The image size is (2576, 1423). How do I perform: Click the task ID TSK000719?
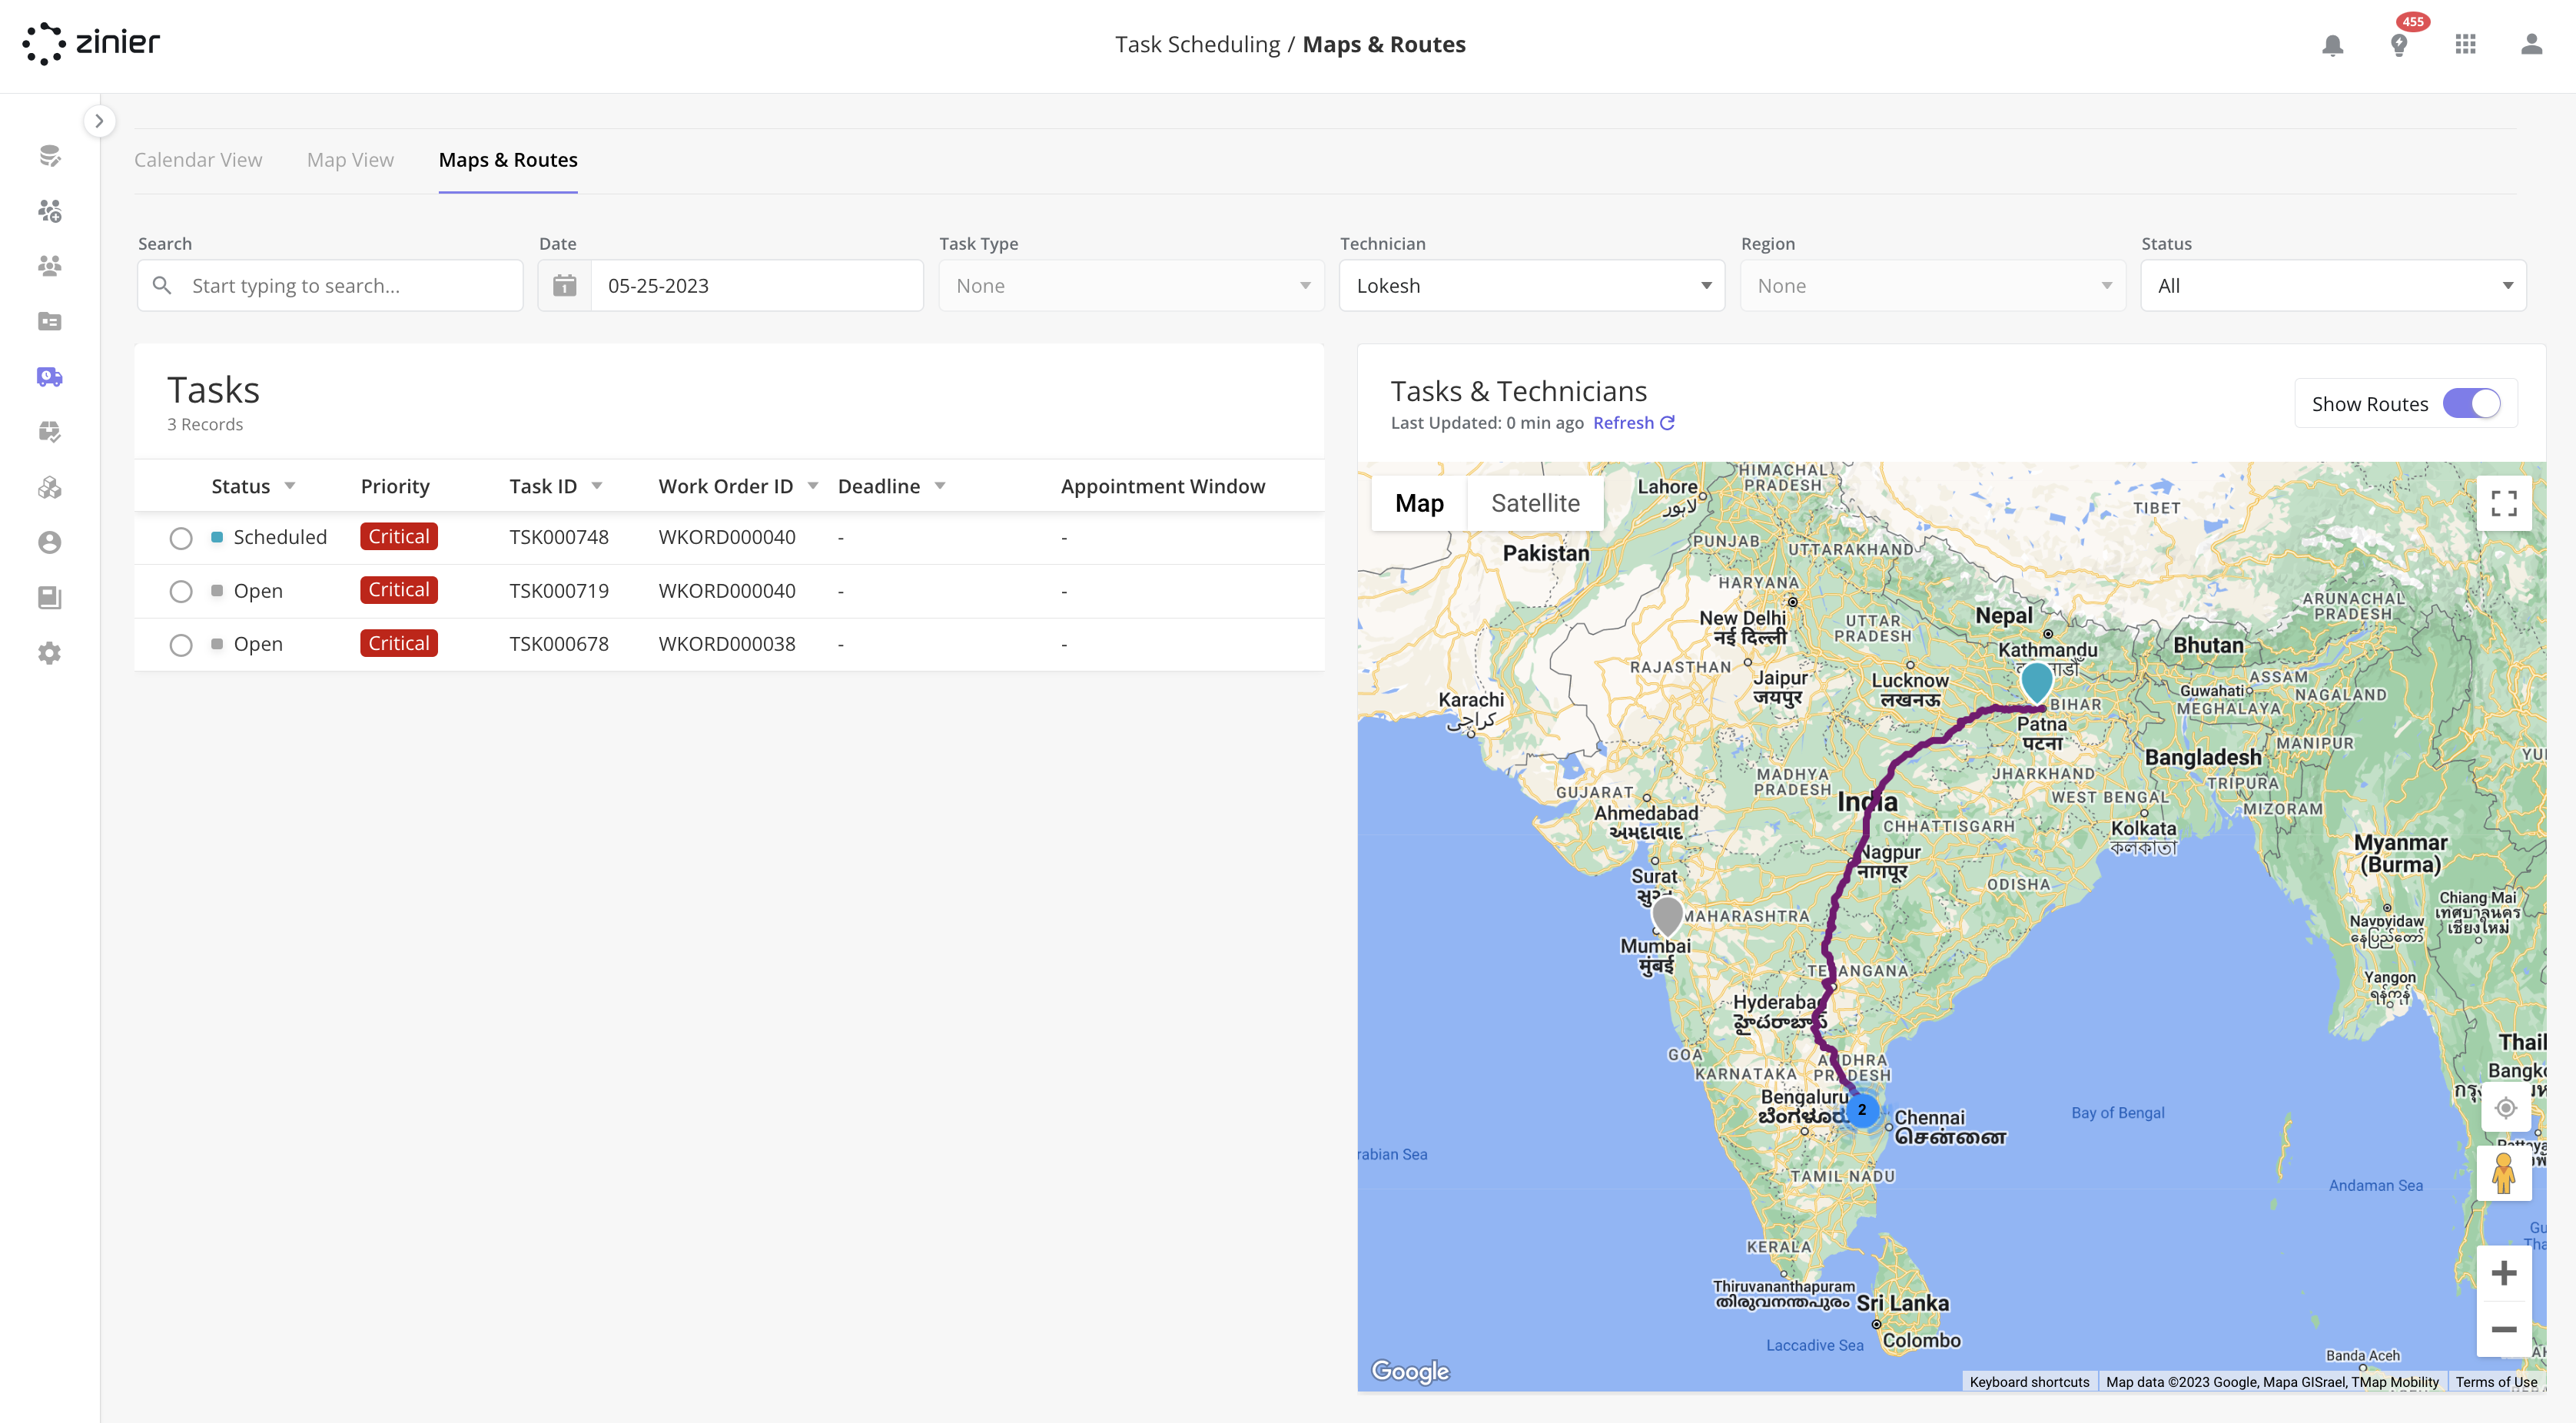tap(558, 591)
